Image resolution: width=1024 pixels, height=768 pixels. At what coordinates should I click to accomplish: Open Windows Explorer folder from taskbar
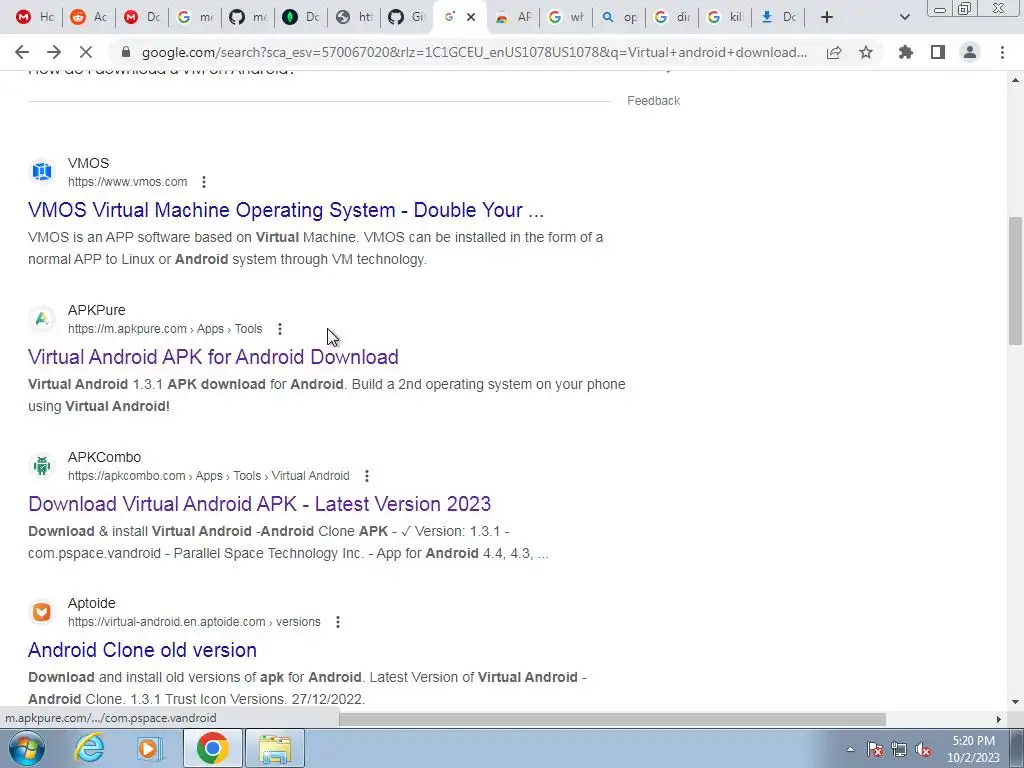[275, 748]
